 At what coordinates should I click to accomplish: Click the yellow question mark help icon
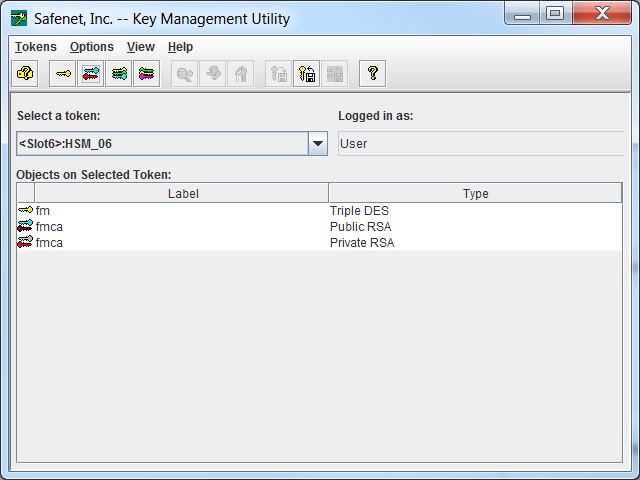coord(372,74)
